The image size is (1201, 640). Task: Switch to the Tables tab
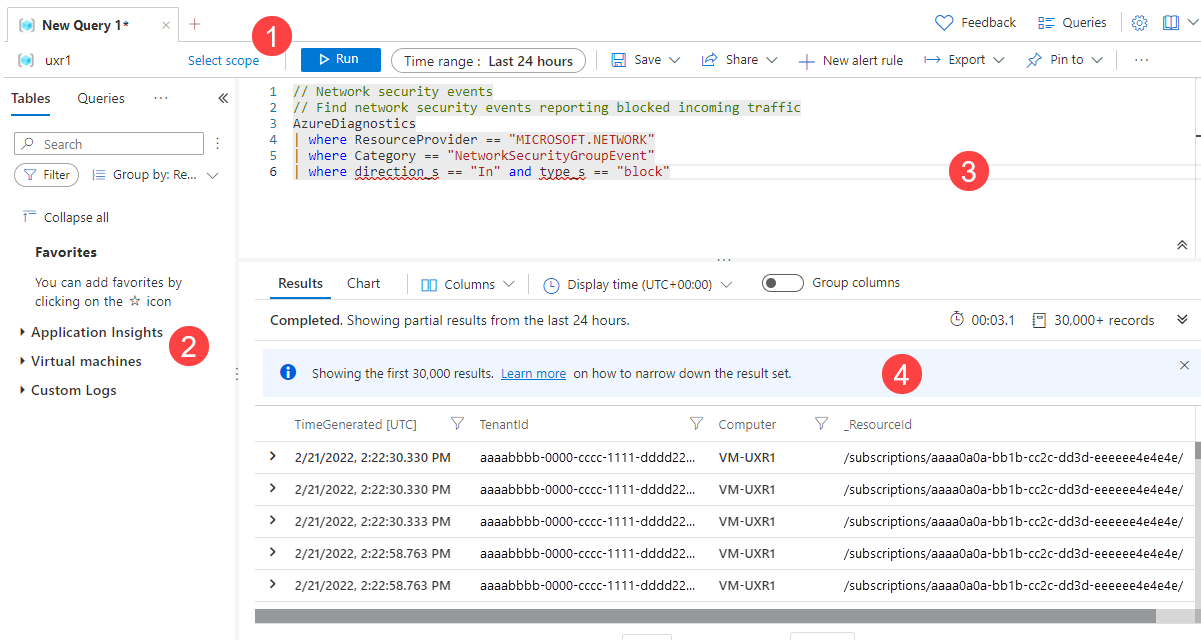(31, 98)
